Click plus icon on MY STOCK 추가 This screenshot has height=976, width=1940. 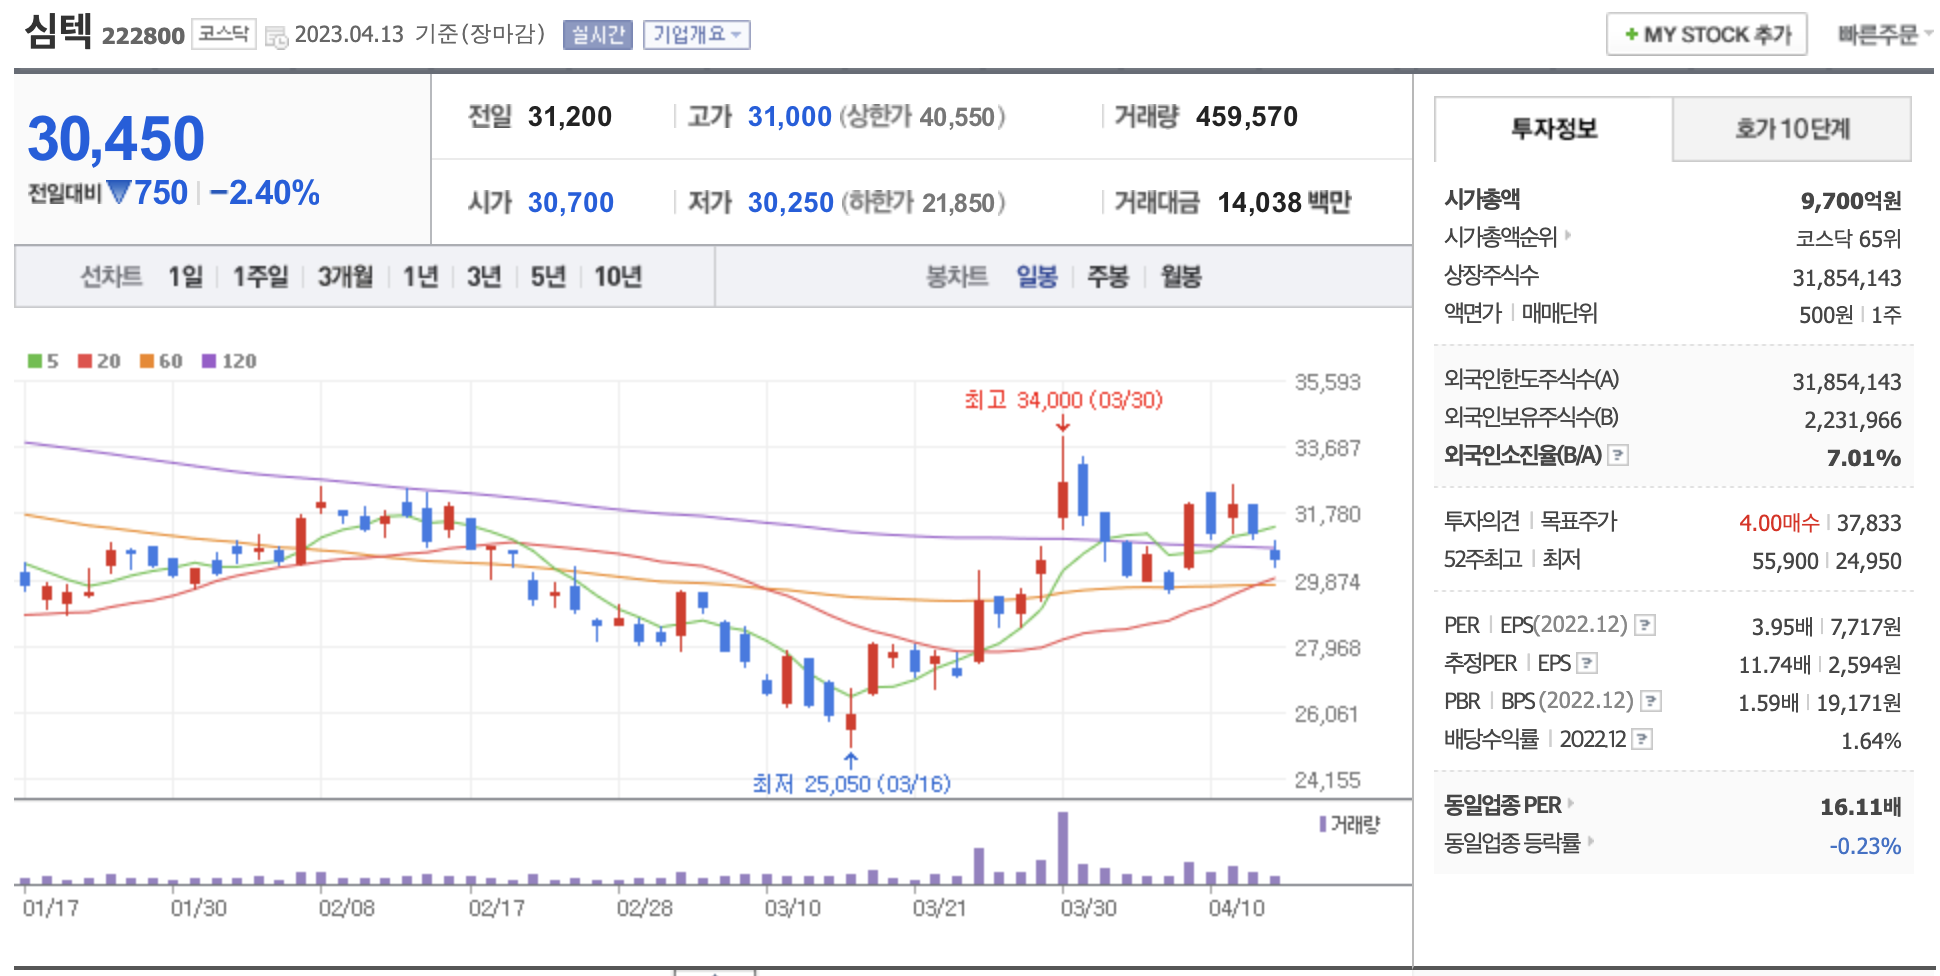1631,35
